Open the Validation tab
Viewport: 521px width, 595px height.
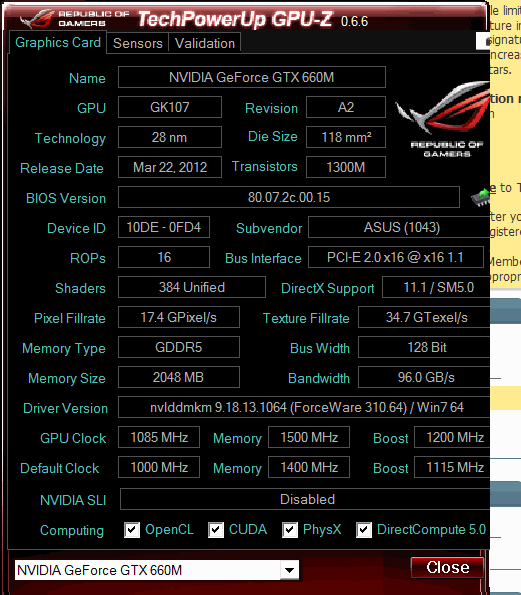click(x=205, y=43)
